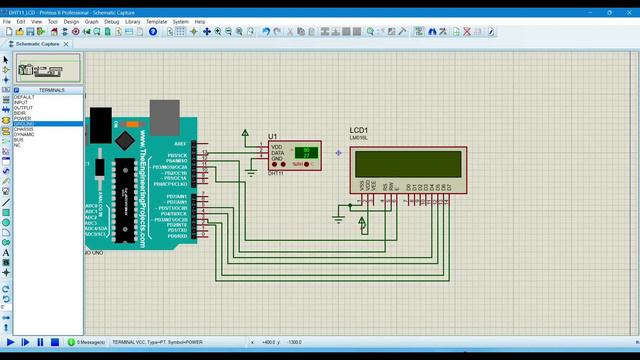Open the System menu
Image resolution: width=640 pixels, height=360 pixels.
[180, 22]
